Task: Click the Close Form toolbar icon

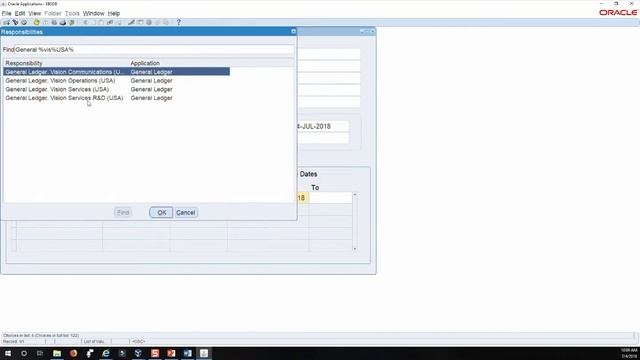Action: tap(72, 22)
